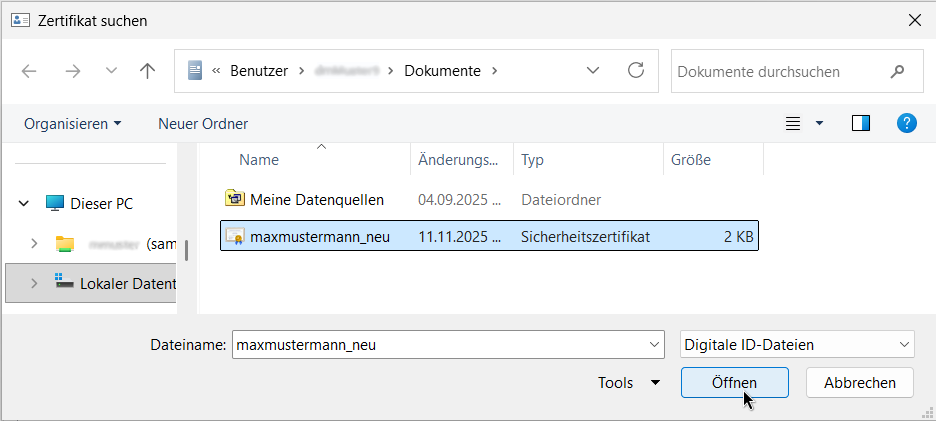Sort by Größe column header
Viewport: 936px width, 421px height.
coord(691,160)
